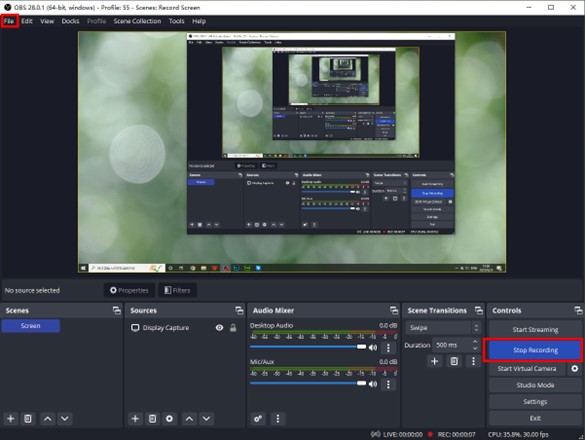This screenshot has width=585, height=440.
Task: Open source properties gear in Sources panel
Action: [x=169, y=418]
